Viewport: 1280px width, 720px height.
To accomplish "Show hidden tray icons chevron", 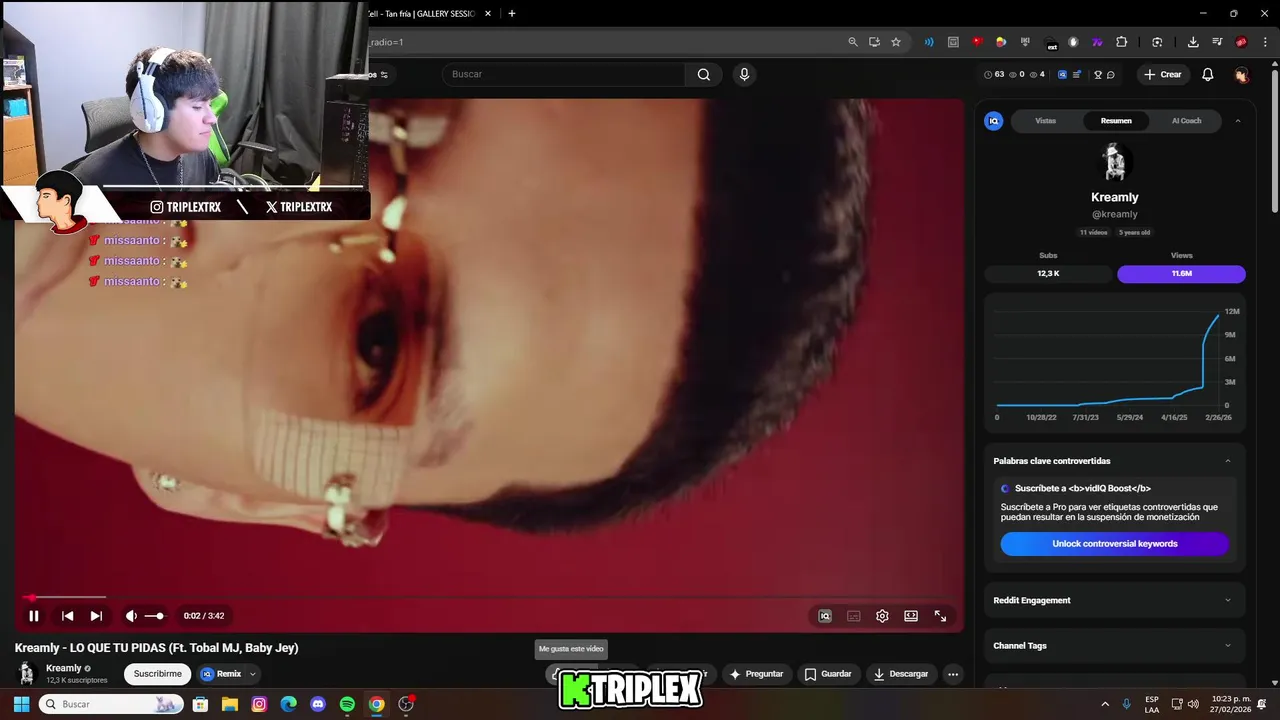I will [x=1105, y=704].
